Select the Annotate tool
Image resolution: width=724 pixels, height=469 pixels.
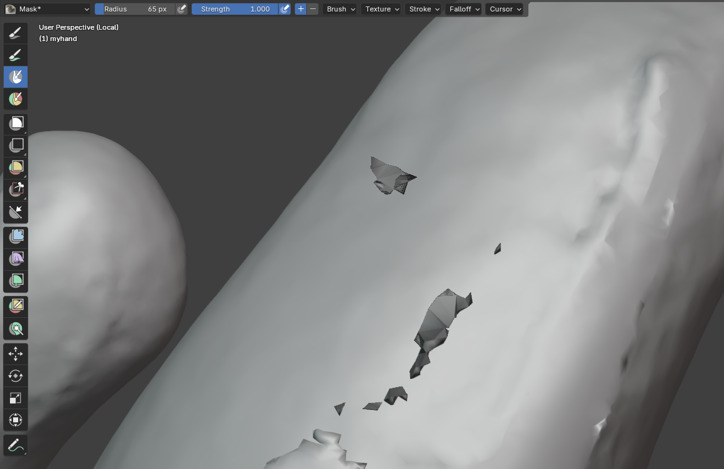click(x=16, y=445)
